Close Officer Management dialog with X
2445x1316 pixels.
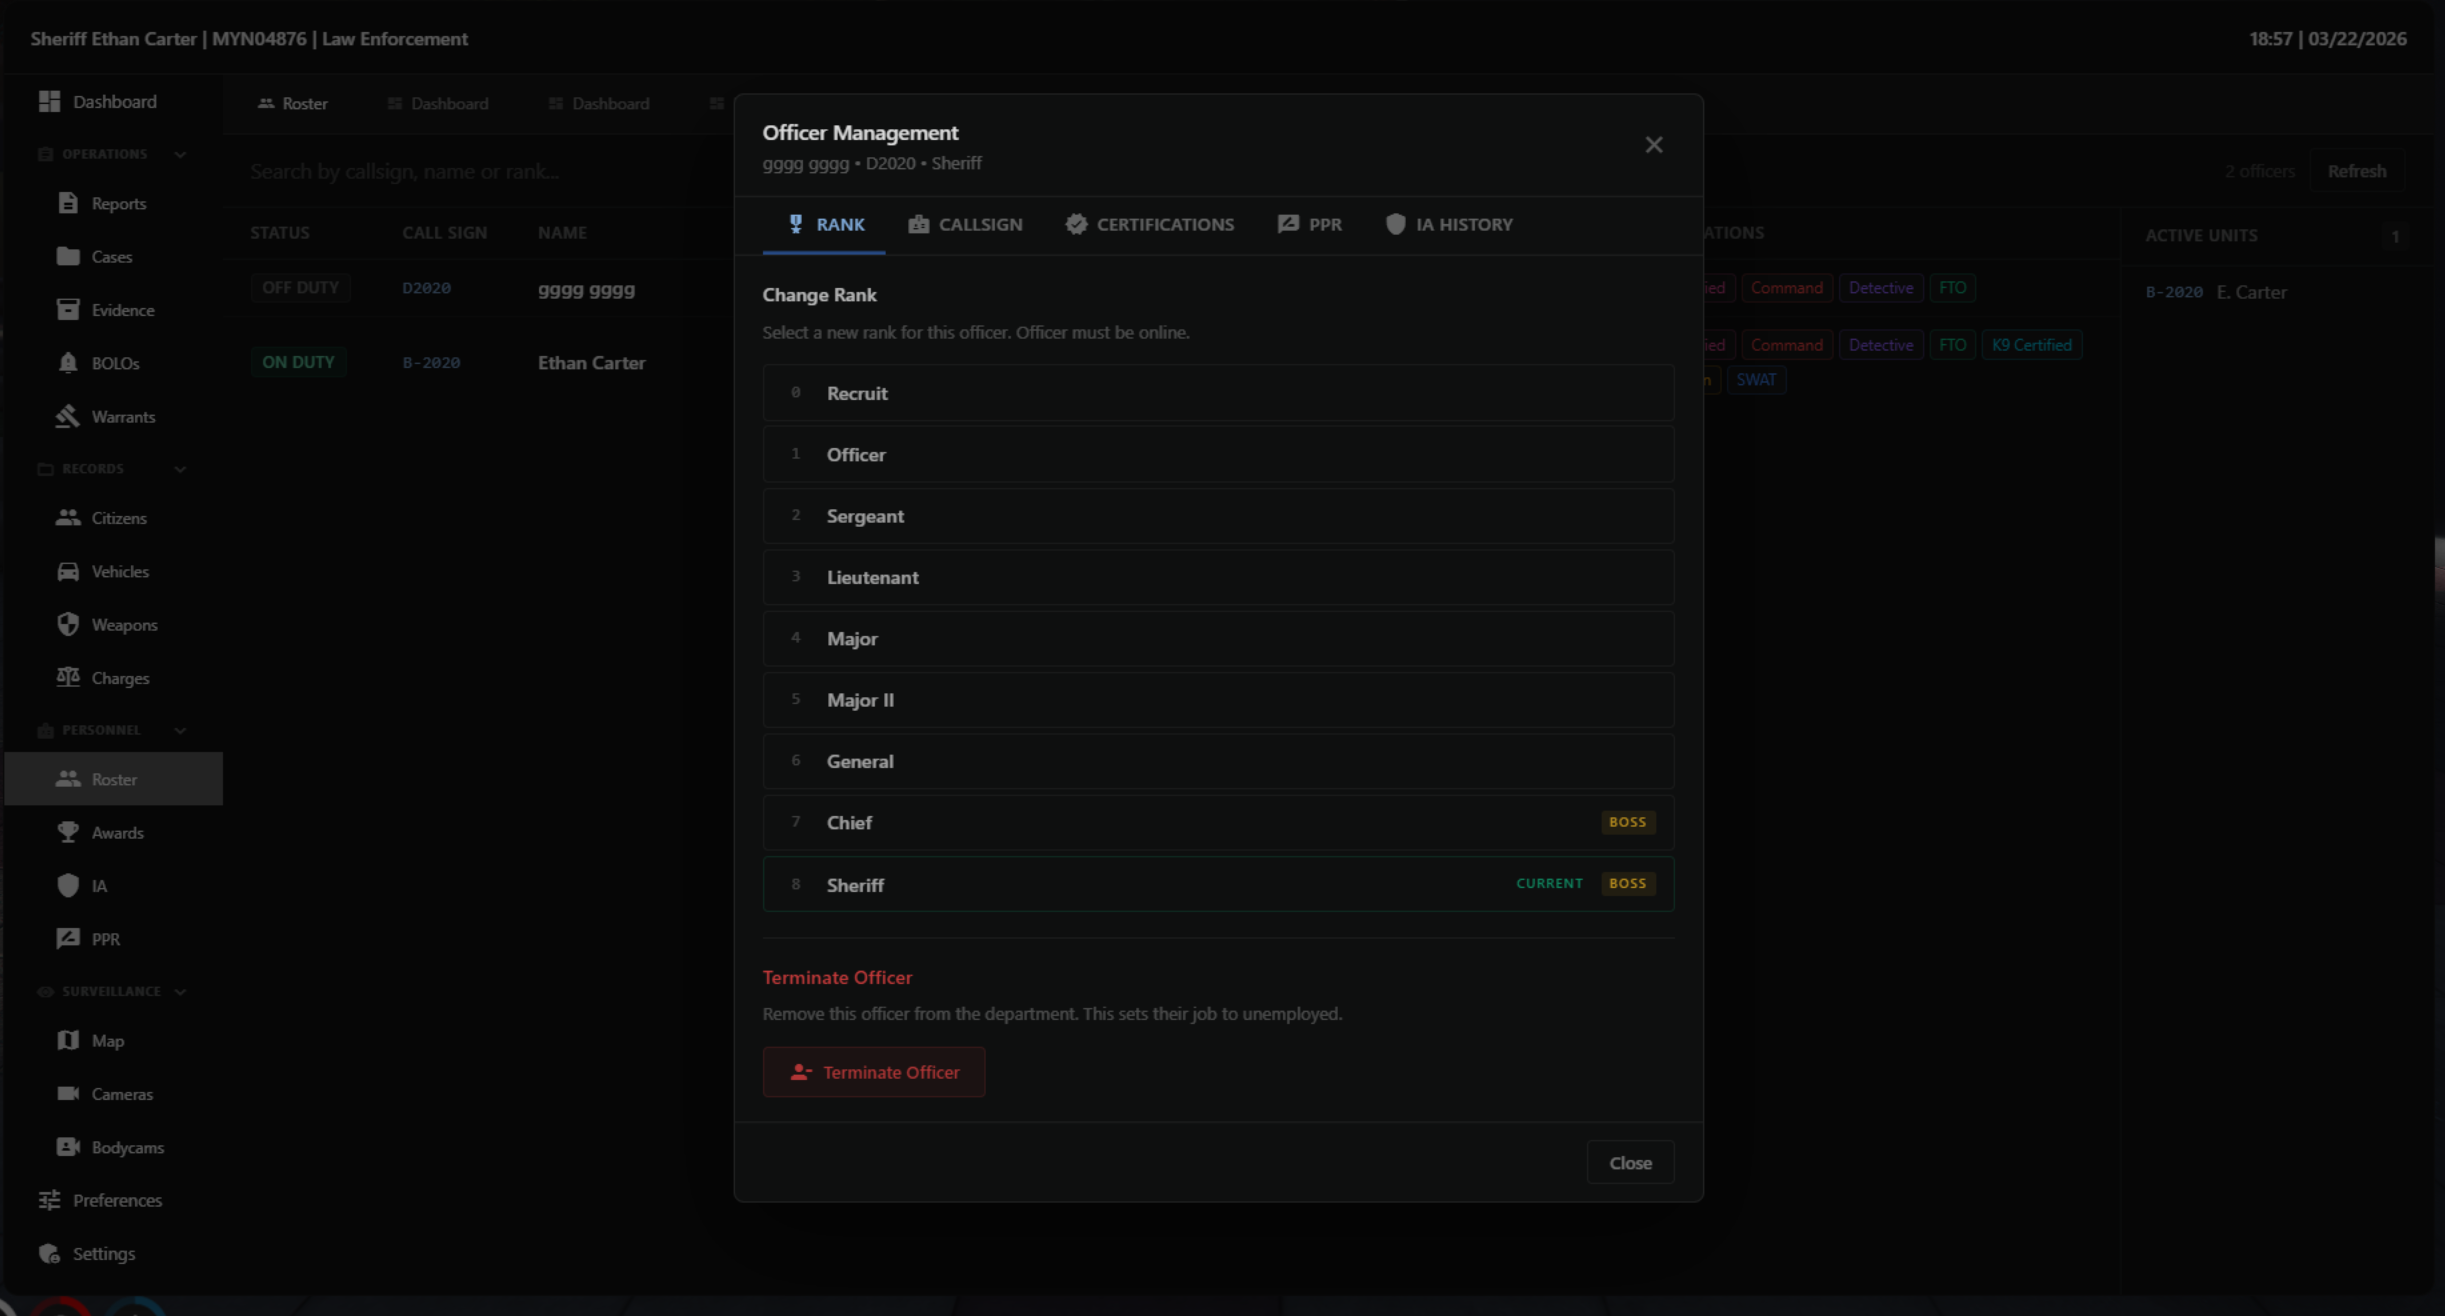coord(1654,145)
